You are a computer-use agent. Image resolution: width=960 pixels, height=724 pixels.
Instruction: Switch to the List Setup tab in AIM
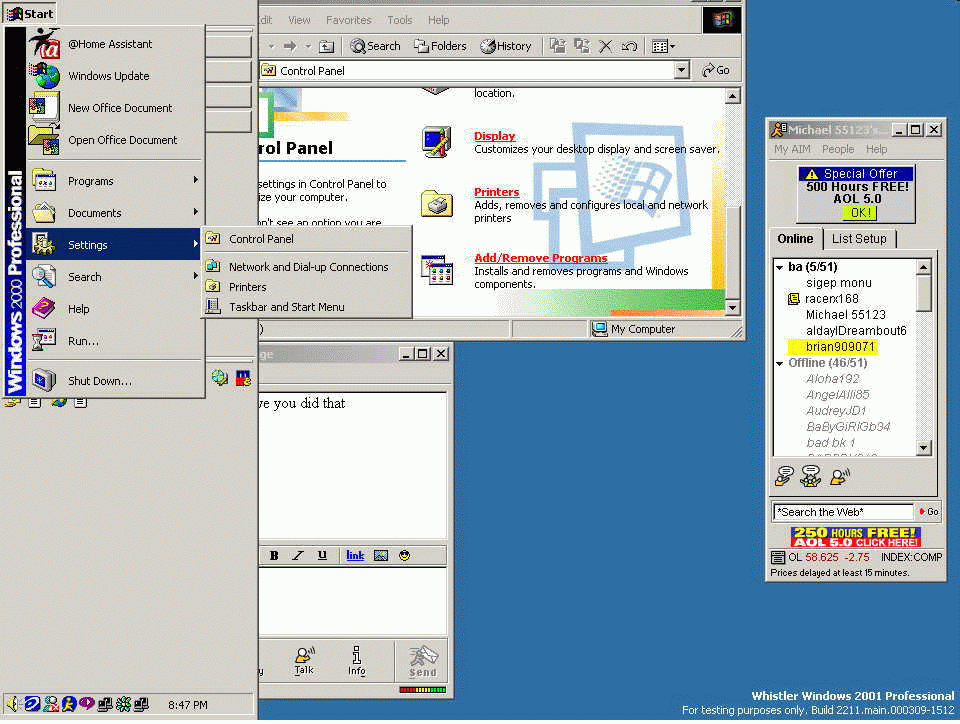click(858, 239)
